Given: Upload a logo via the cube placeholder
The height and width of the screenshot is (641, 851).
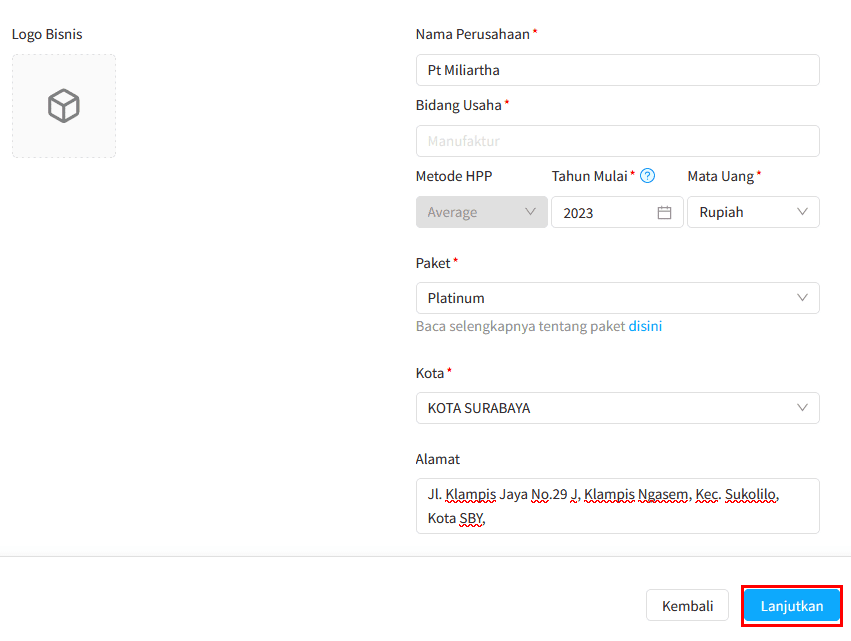Looking at the screenshot, I should (x=64, y=106).
